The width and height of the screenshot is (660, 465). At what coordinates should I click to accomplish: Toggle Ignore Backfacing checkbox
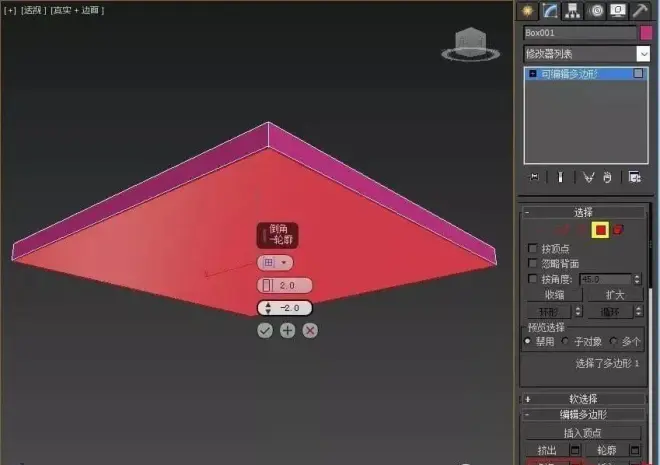tap(532, 263)
